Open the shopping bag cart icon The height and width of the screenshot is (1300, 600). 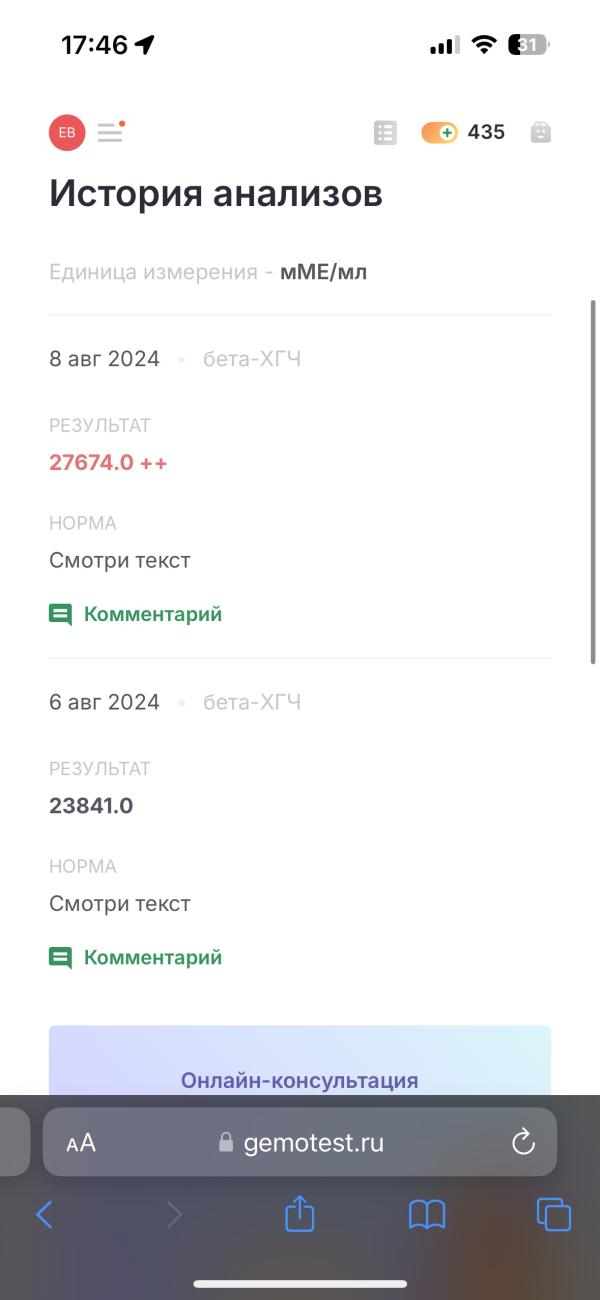point(540,132)
